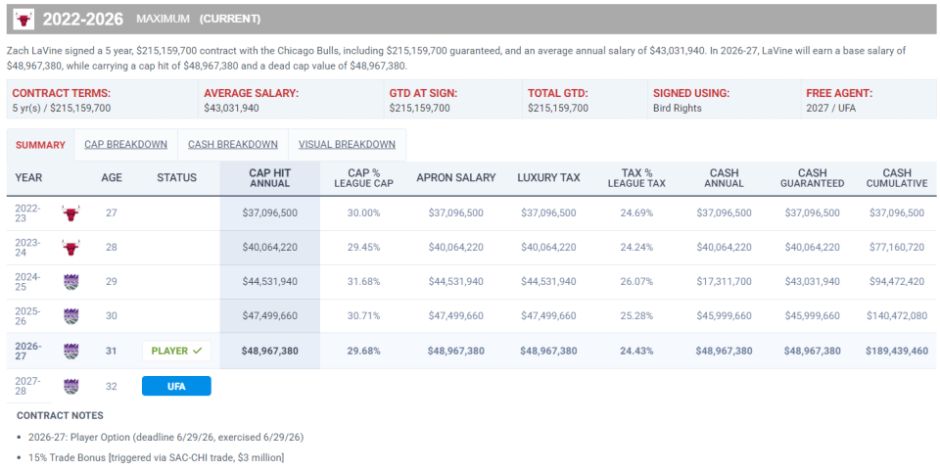Click the Bulls team icon for 2023-24
This screenshot has height=471, width=940.
click(x=71, y=247)
